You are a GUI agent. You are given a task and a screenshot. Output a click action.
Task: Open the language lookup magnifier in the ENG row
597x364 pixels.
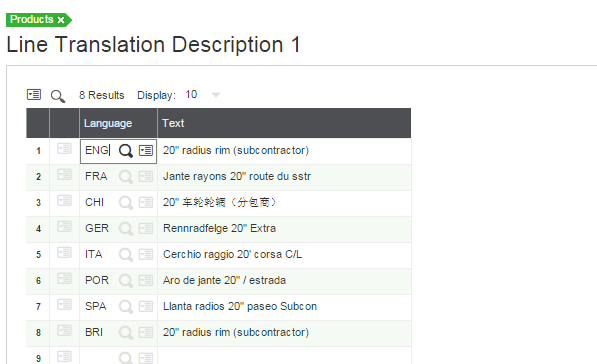coord(126,151)
